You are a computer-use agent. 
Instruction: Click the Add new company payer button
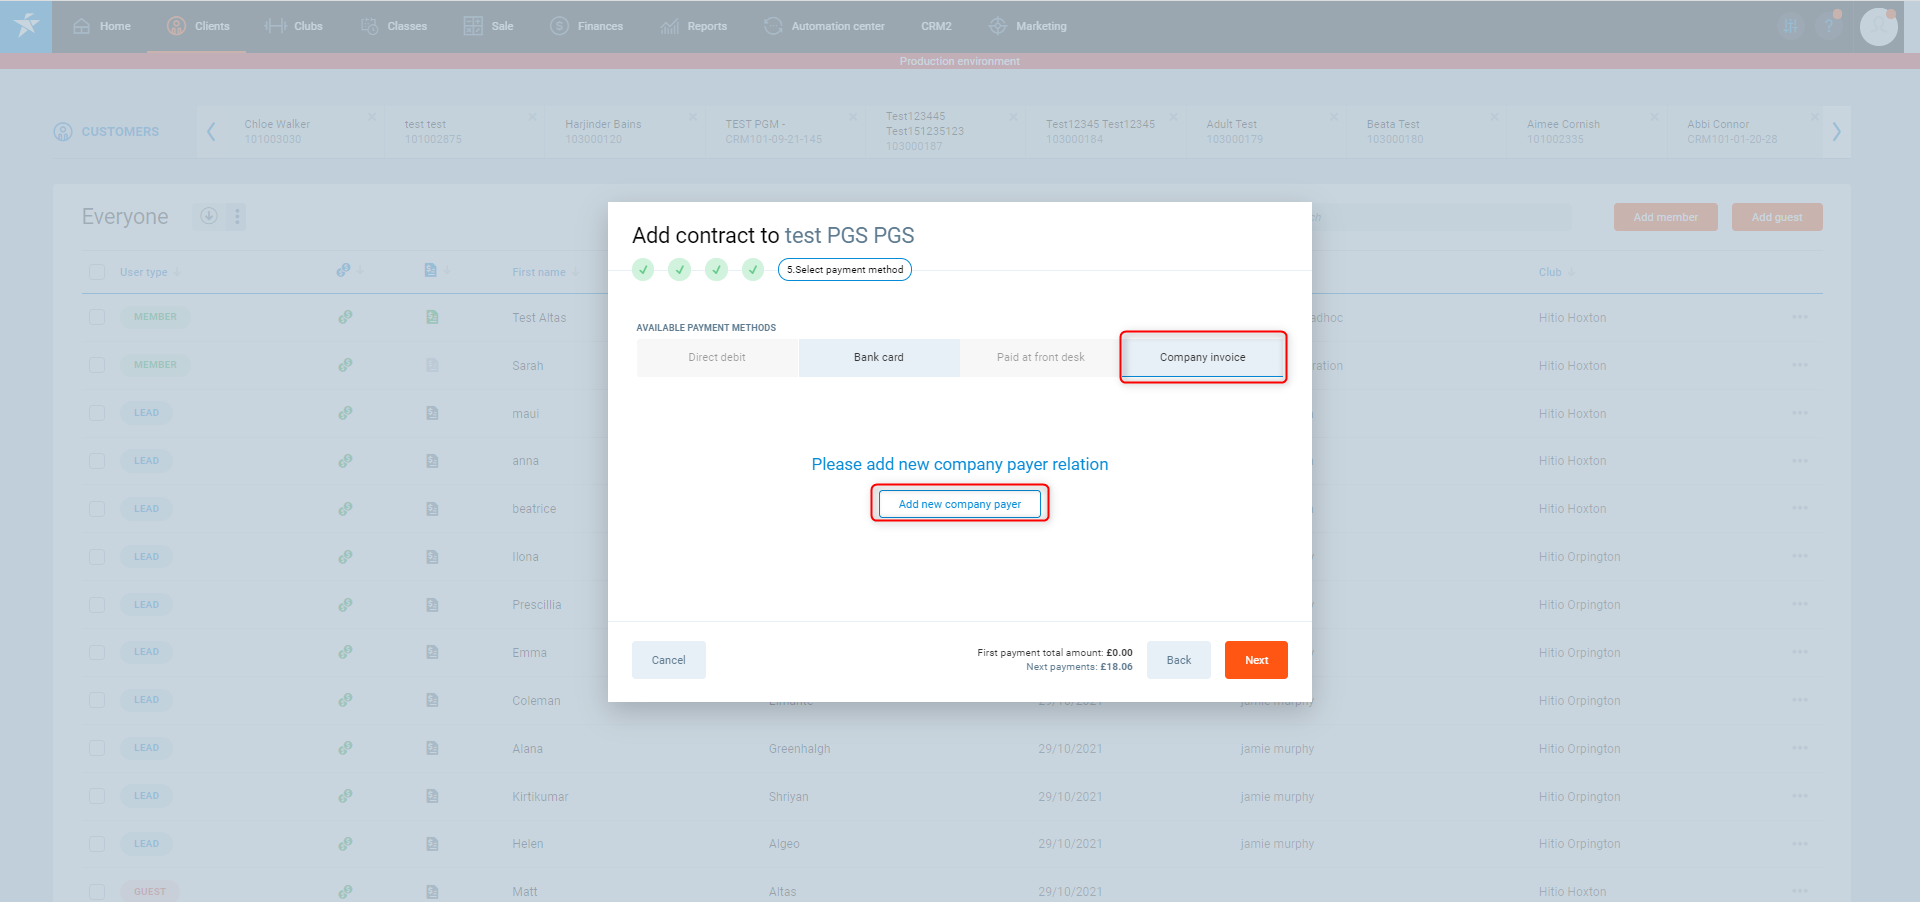(x=959, y=504)
